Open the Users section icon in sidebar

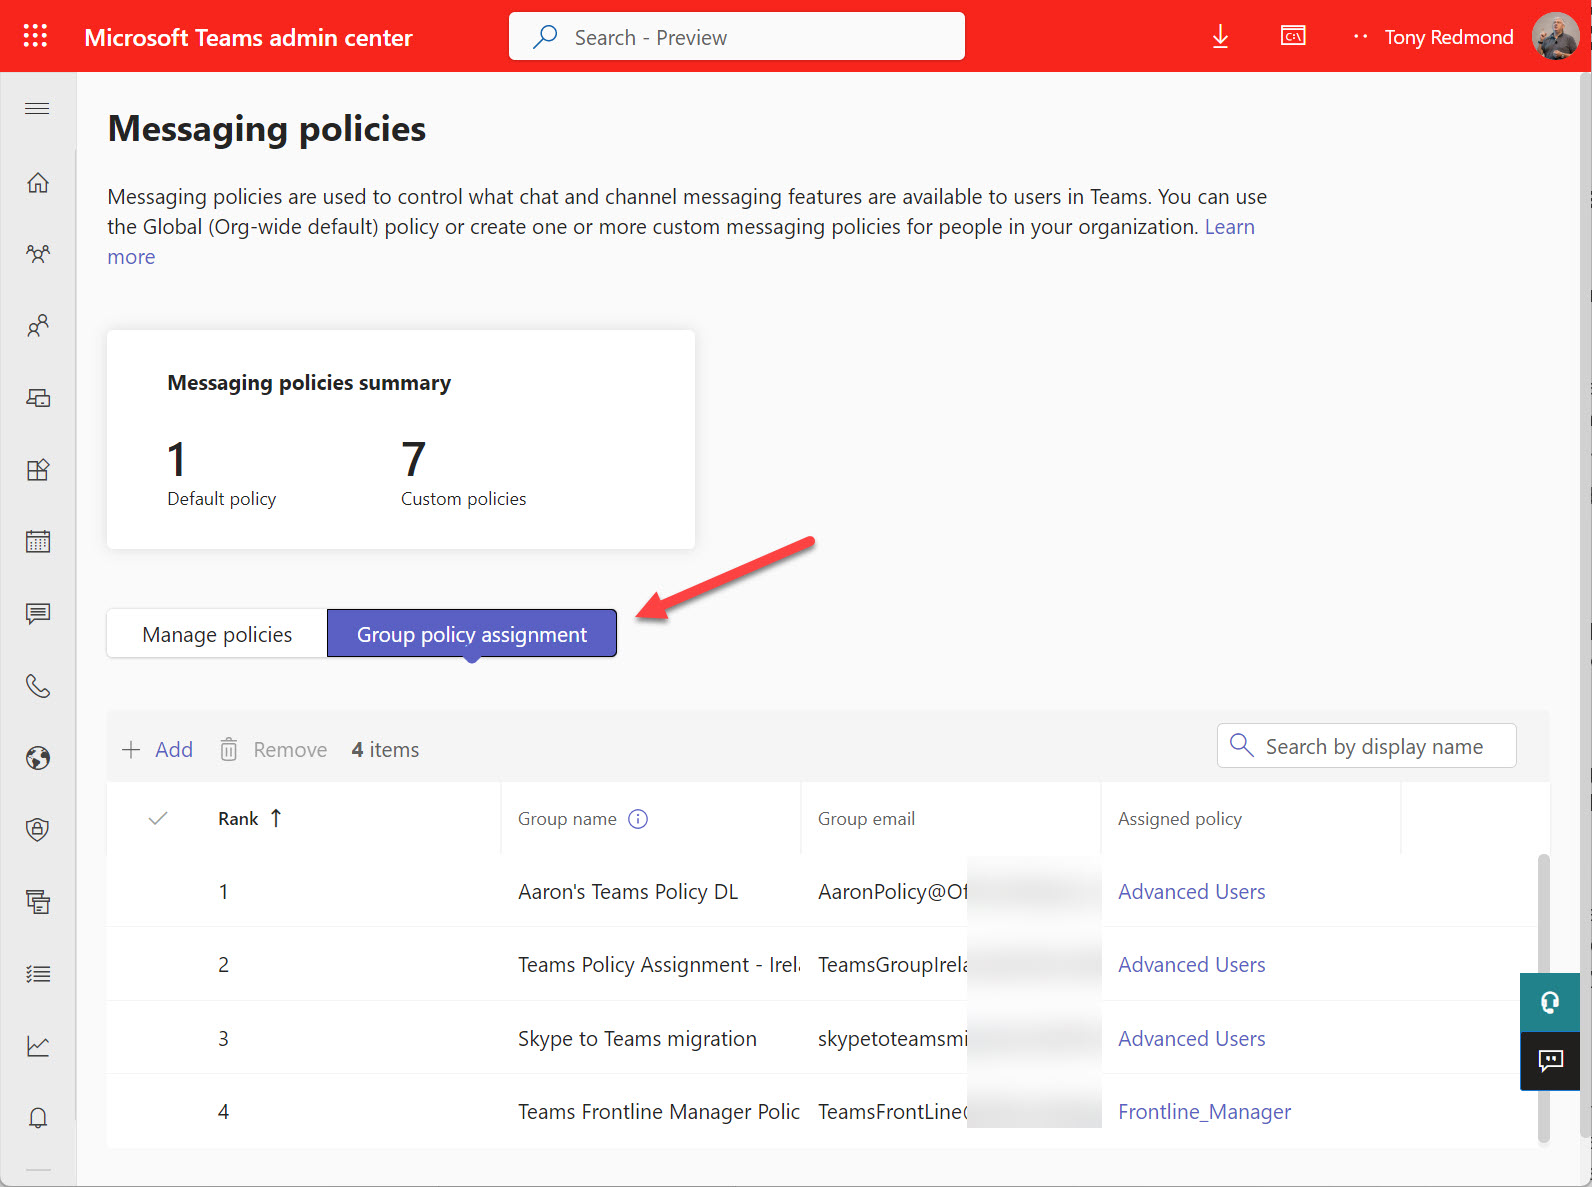38,326
